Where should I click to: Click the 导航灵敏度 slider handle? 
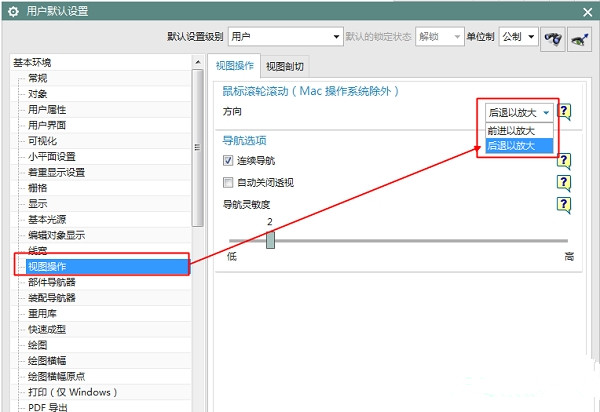270,240
